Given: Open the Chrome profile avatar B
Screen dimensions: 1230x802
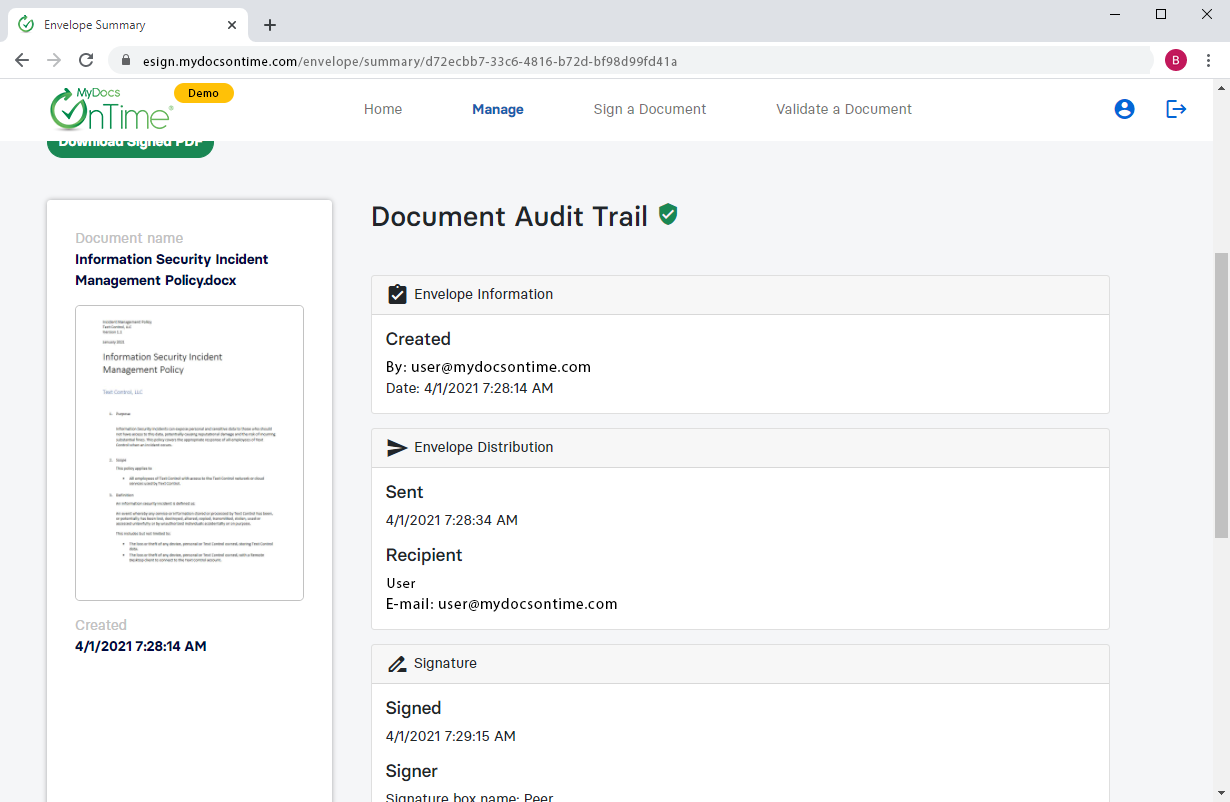Looking at the screenshot, I should coord(1175,60).
